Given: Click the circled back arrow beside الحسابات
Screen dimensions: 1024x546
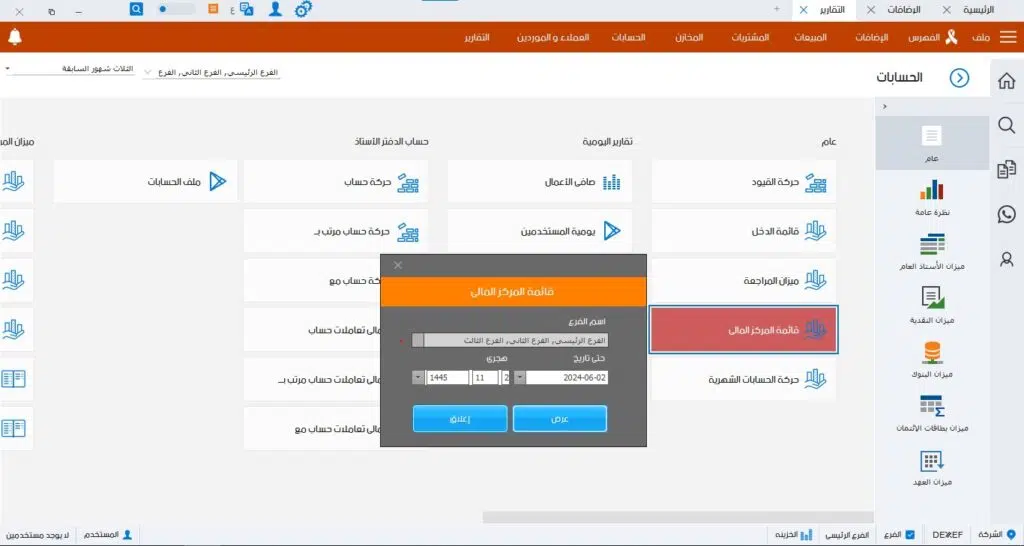Looking at the screenshot, I should tap(959, 78).
